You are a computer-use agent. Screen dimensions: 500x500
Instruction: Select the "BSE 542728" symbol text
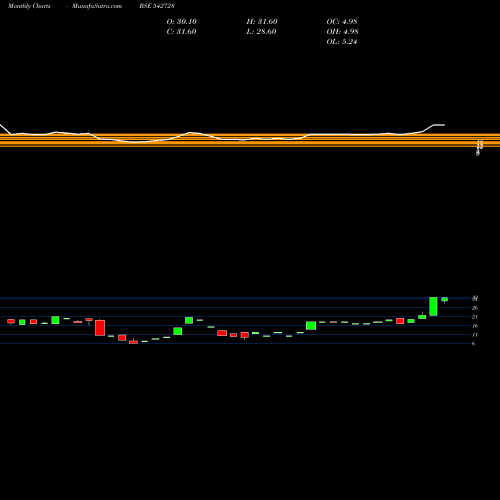157,6
